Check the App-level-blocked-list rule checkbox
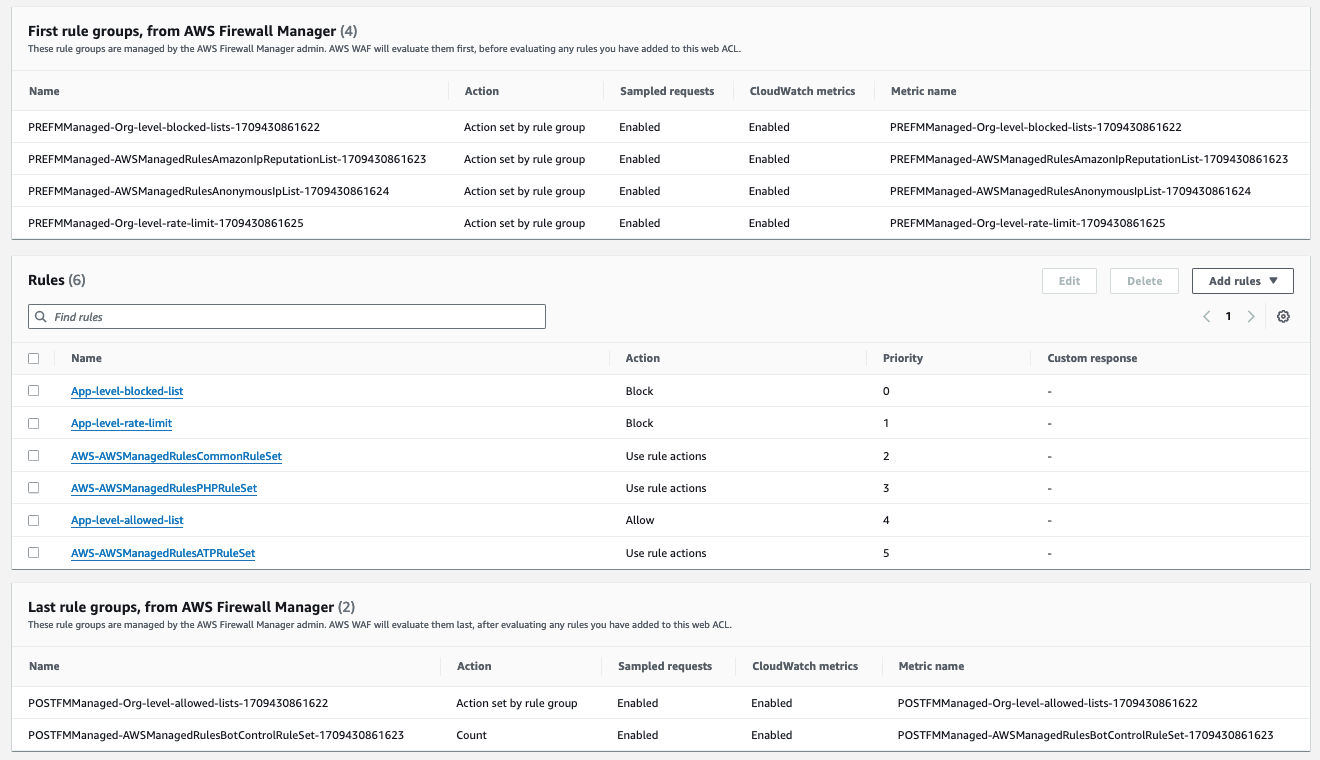 pos(33,391)
